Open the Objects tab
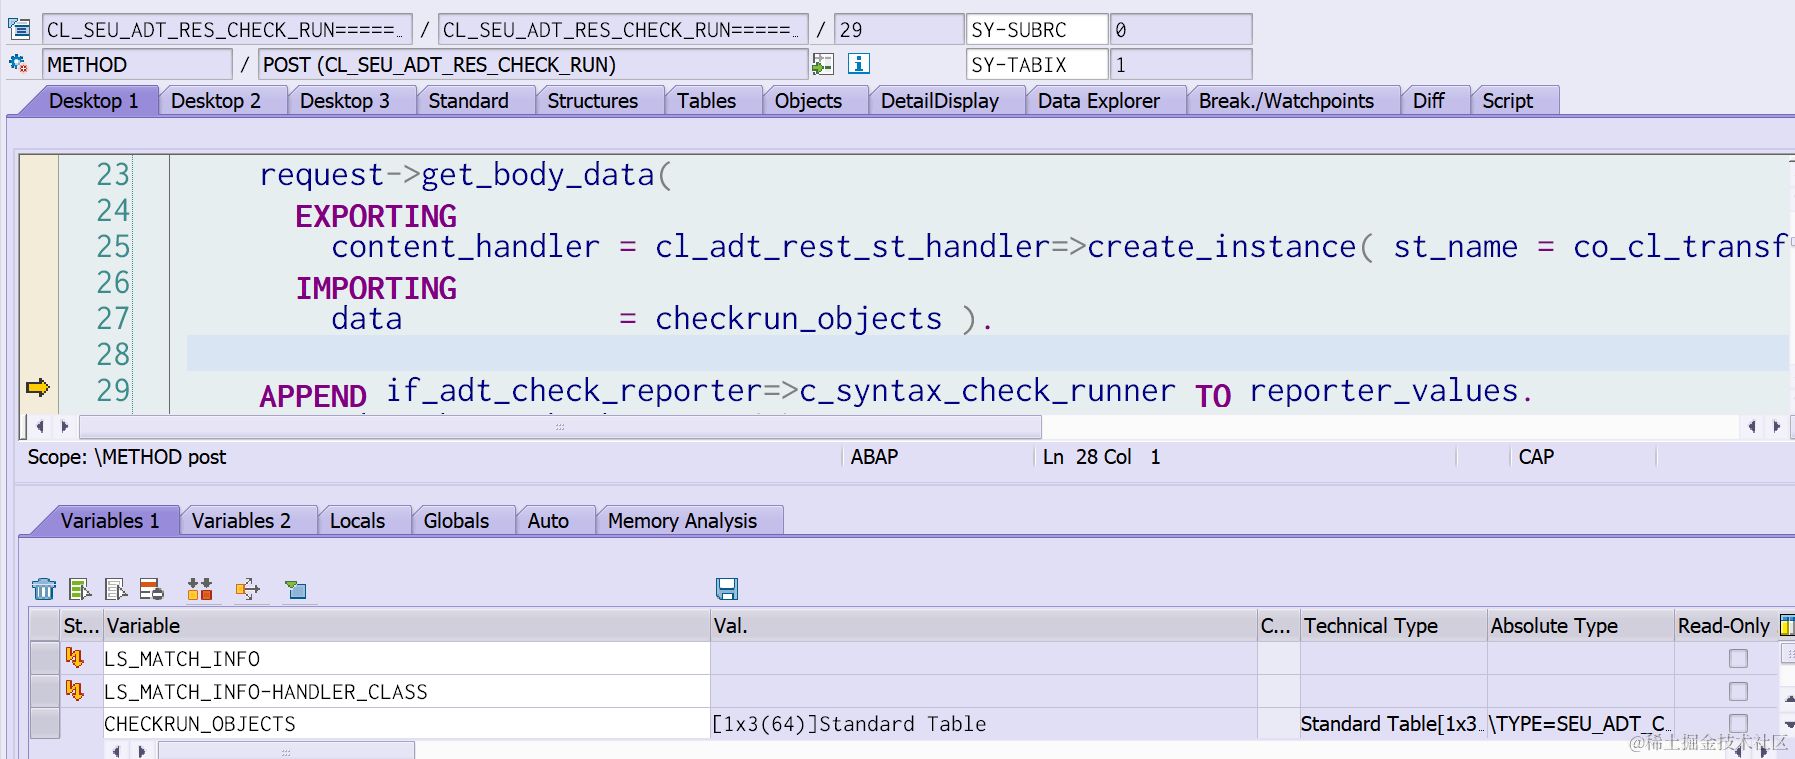This screenshot has height=759, width=1795. coord(809,101)
